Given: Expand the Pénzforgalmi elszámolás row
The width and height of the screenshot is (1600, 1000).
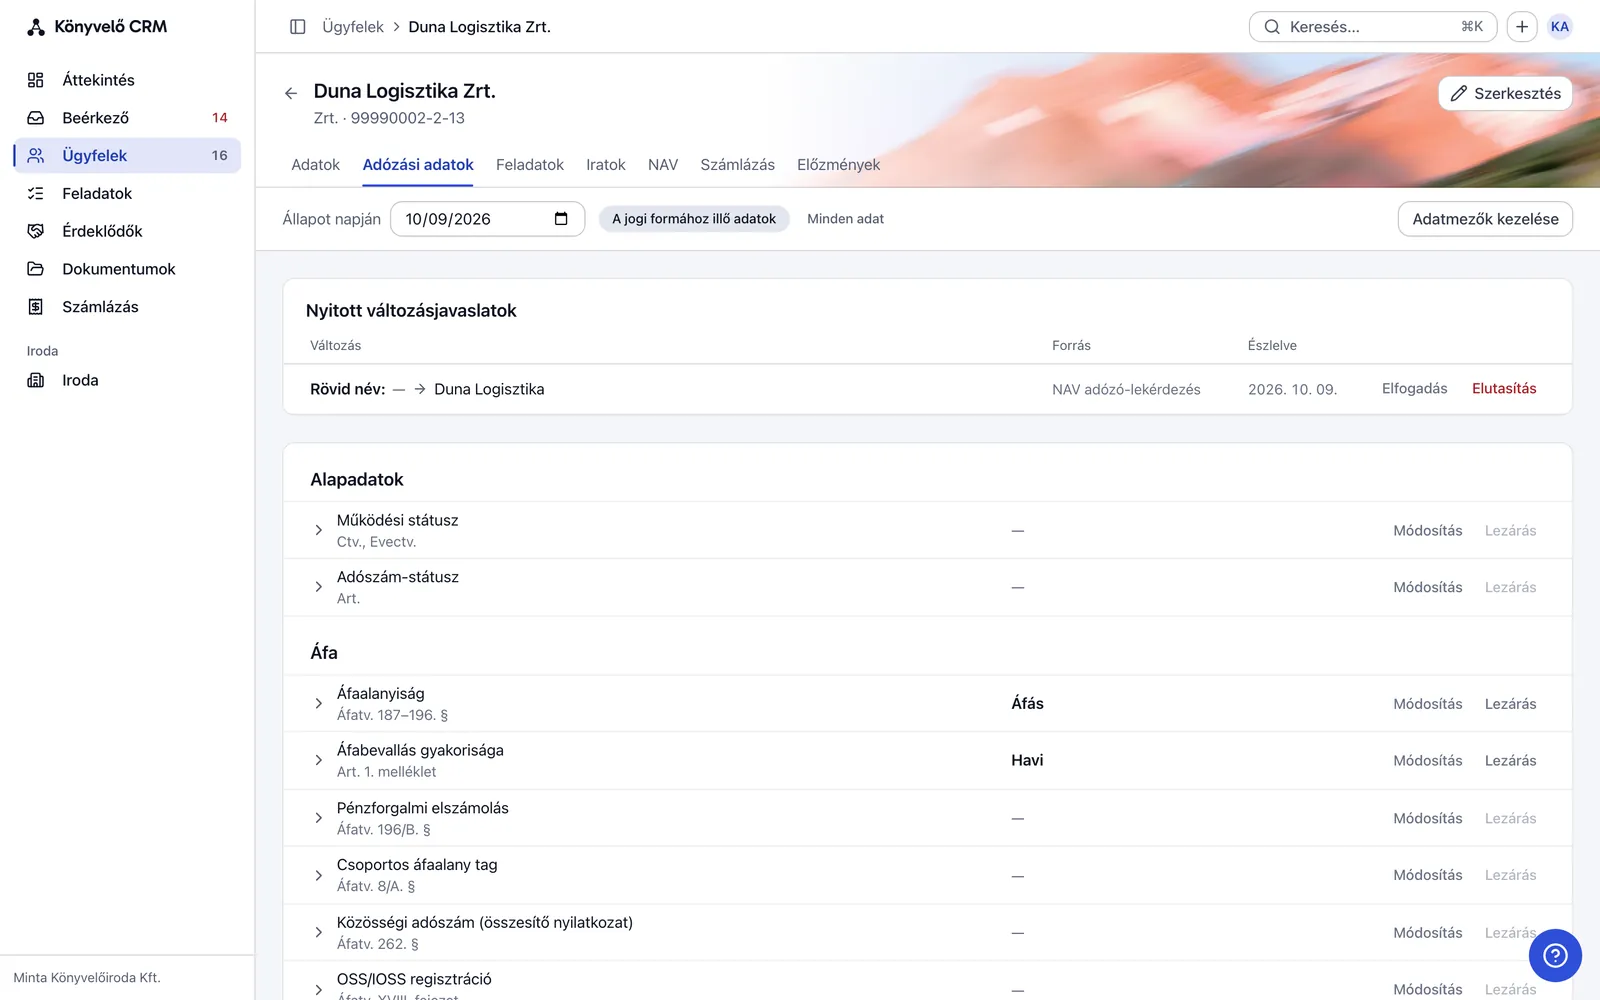Looking at the screenshot, I should coord(319,818).
